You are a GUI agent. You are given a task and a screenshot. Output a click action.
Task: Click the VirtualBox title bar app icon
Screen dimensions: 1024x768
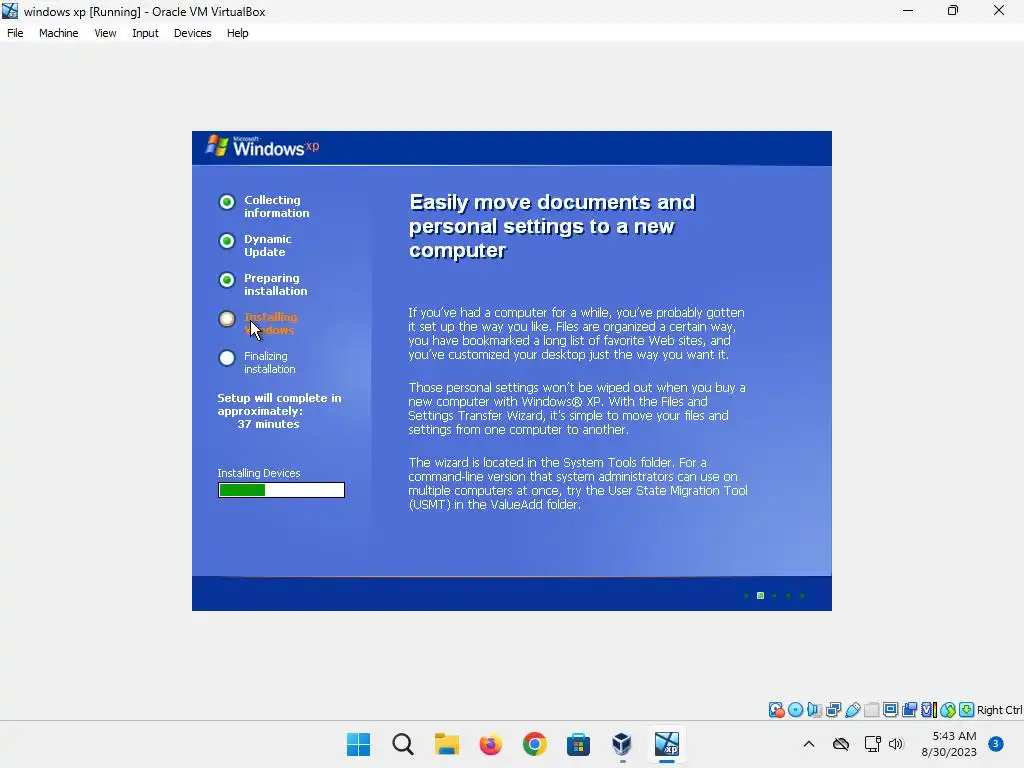click(10, 11)
